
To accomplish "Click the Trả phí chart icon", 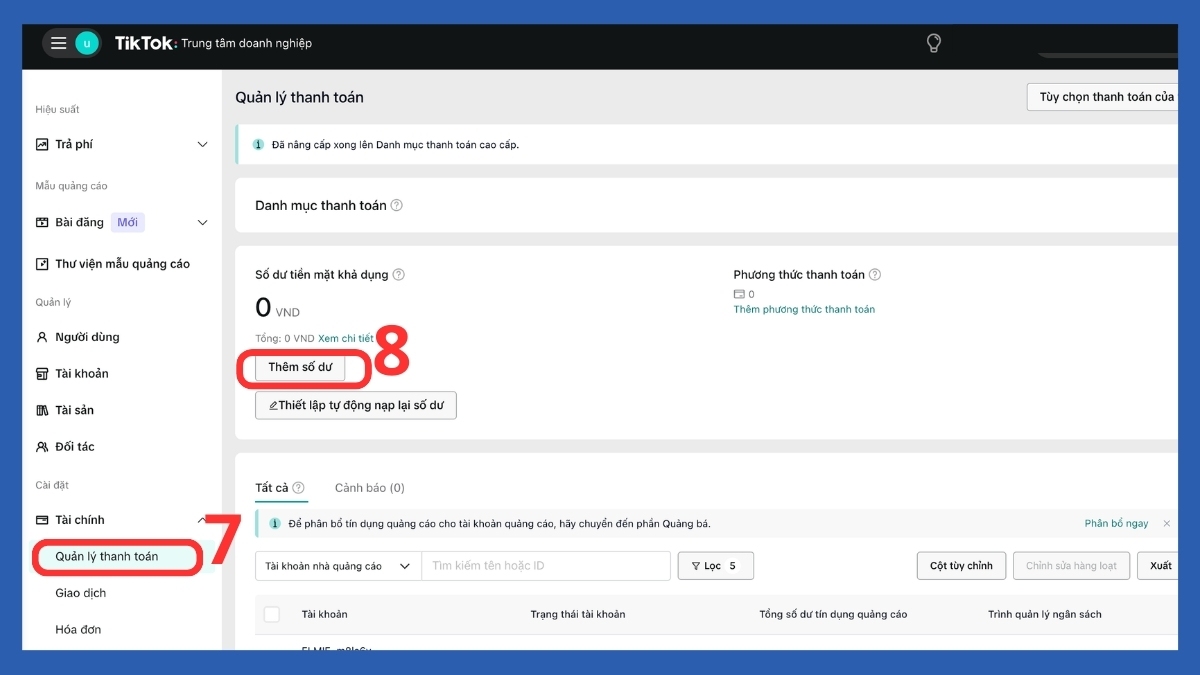I will (x=42, y=144).
